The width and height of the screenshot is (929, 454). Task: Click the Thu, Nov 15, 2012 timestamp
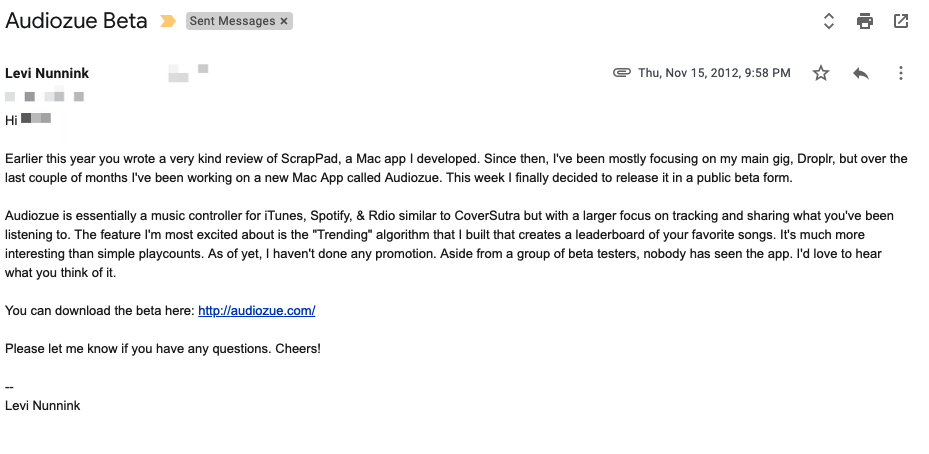[714, 73]
